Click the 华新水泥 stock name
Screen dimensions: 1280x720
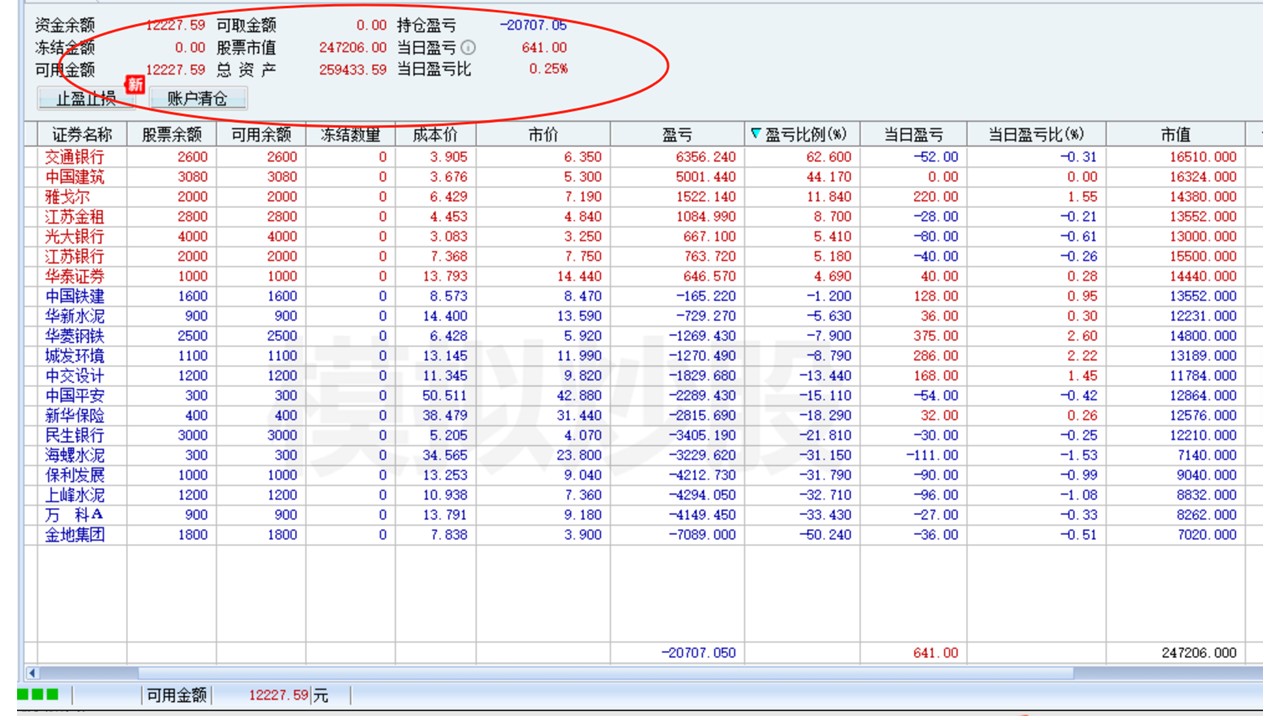75,316
